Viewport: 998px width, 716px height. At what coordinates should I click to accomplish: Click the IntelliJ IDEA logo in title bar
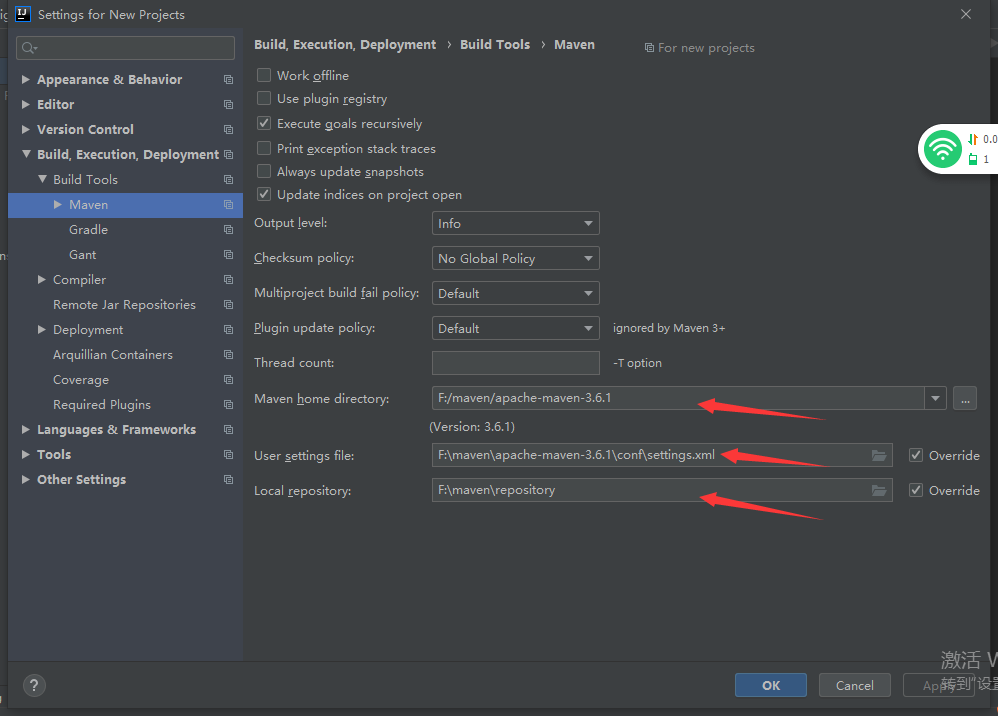(x=23, y=14)
